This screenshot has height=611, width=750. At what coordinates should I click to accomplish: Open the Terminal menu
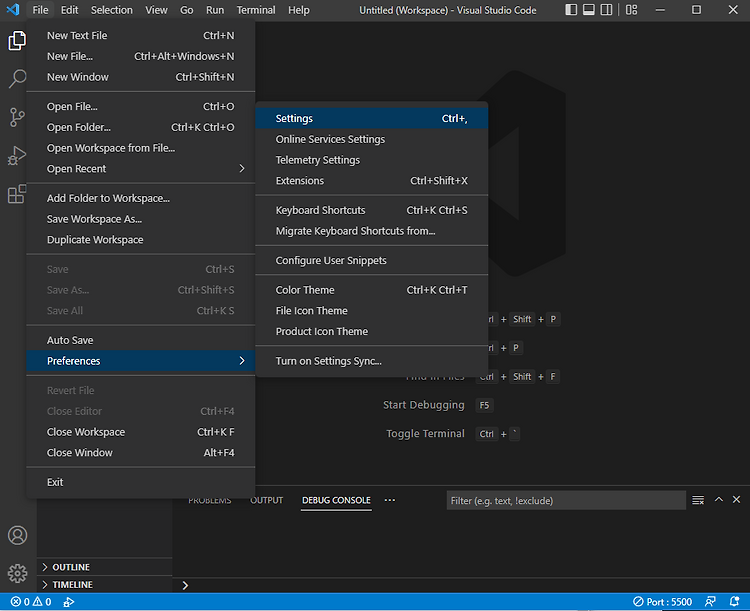256,10
